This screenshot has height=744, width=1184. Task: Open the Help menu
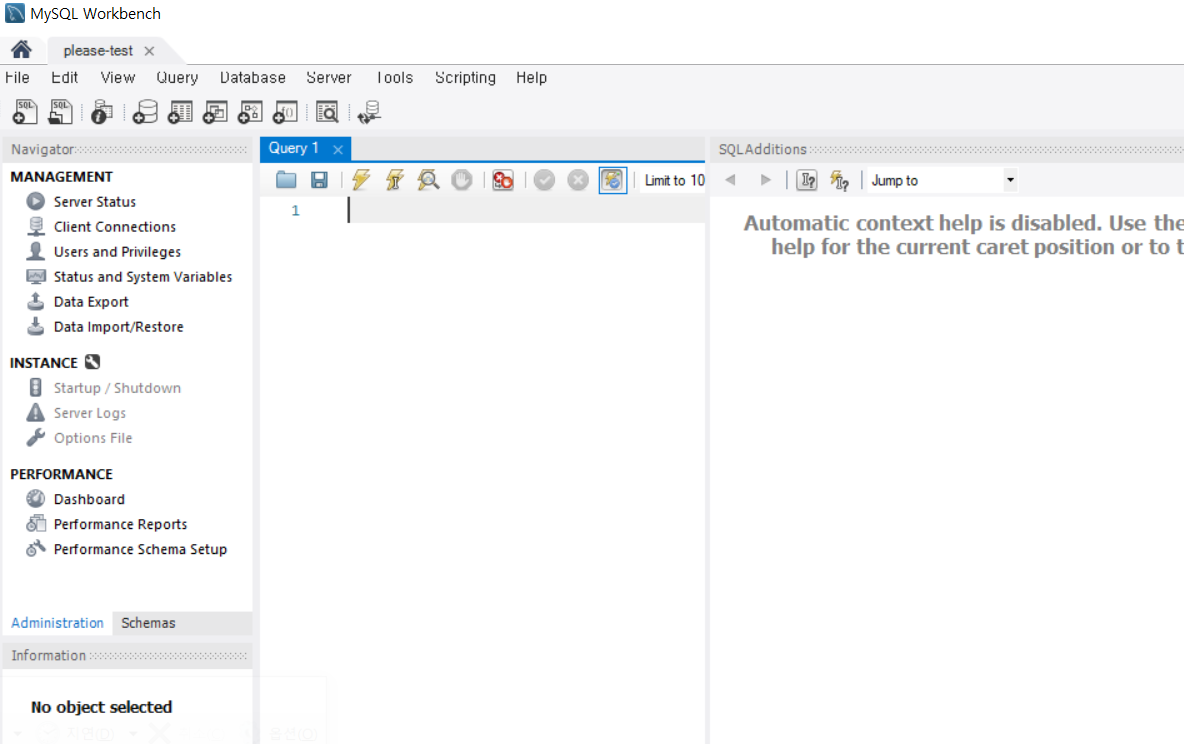click(532, 77)
